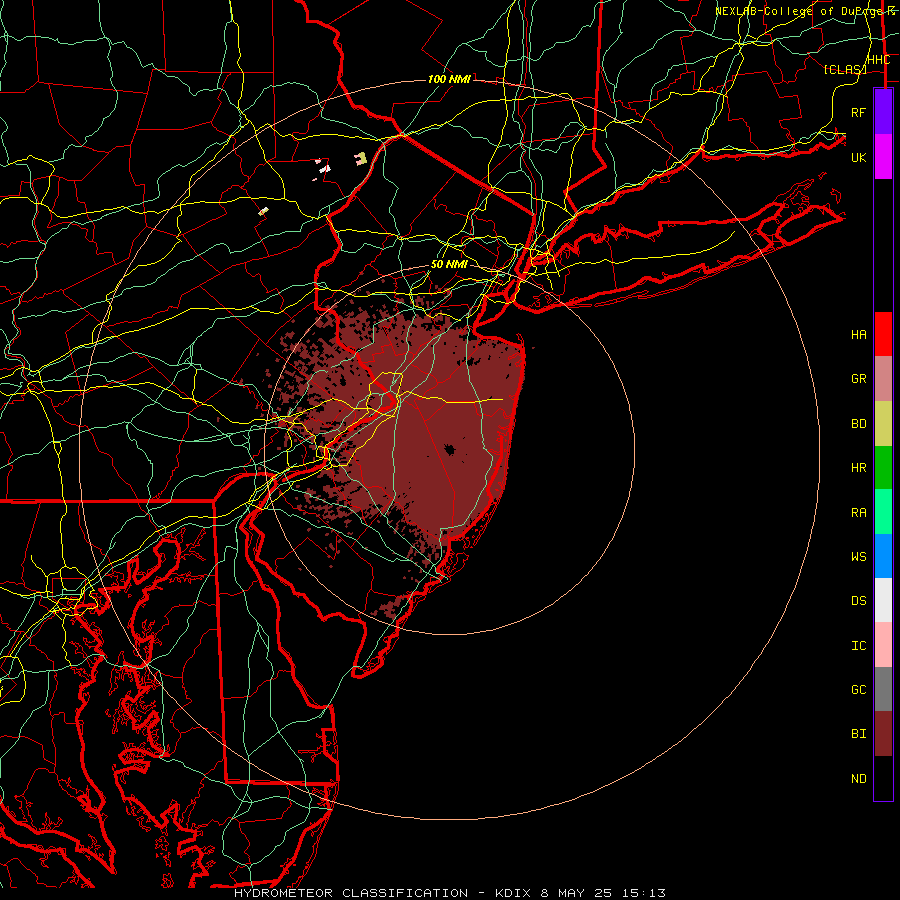
Task: Select the BD legend label
Action: [859, 424]
